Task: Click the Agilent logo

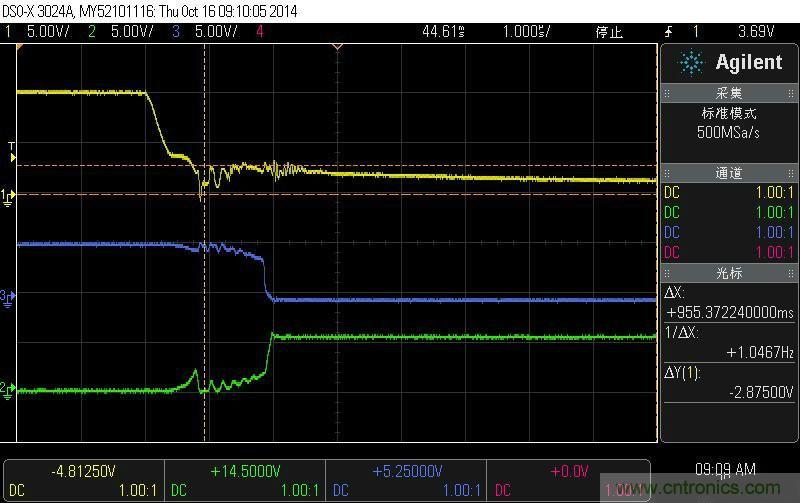Action: tap(729, 63)
